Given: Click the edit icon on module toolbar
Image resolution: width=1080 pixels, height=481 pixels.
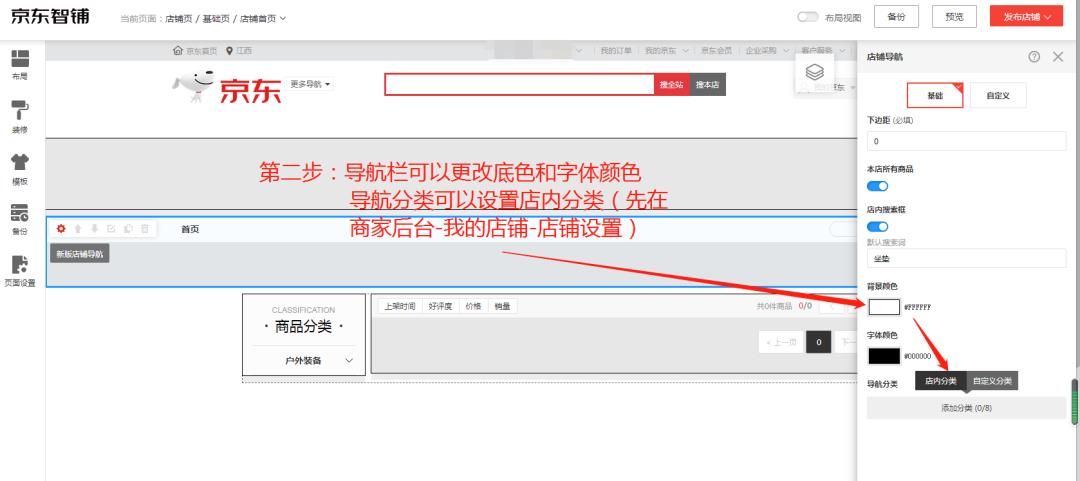Looking at the screenshot, I should (111, 229).
